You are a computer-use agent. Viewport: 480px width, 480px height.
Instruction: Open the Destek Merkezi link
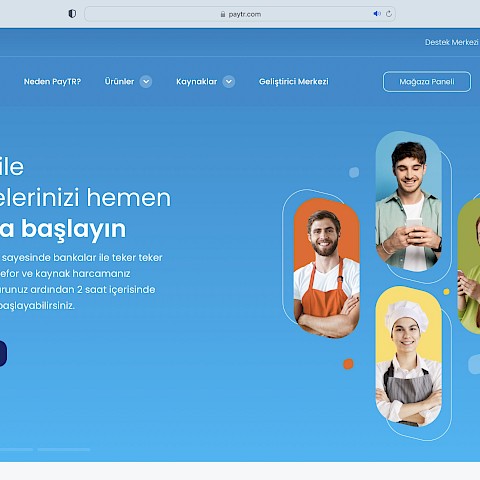point(451,42)
